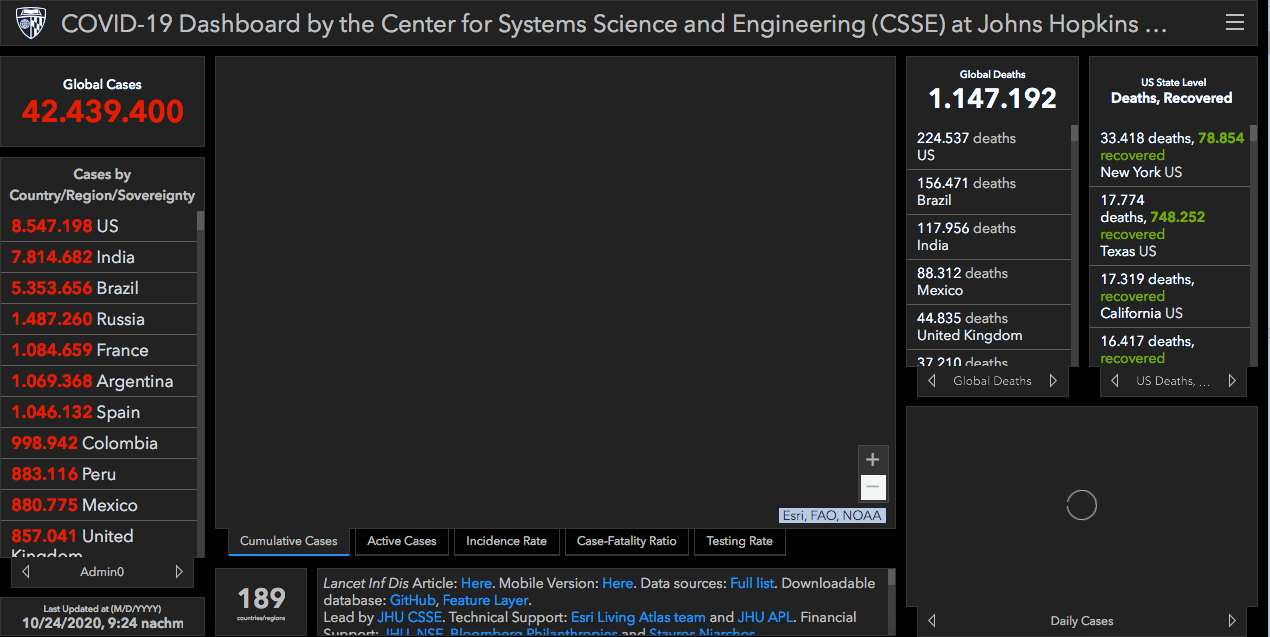Follow the JHU APL link
The height and width of the screenshot is (637, 1270).
pos(766,617)
